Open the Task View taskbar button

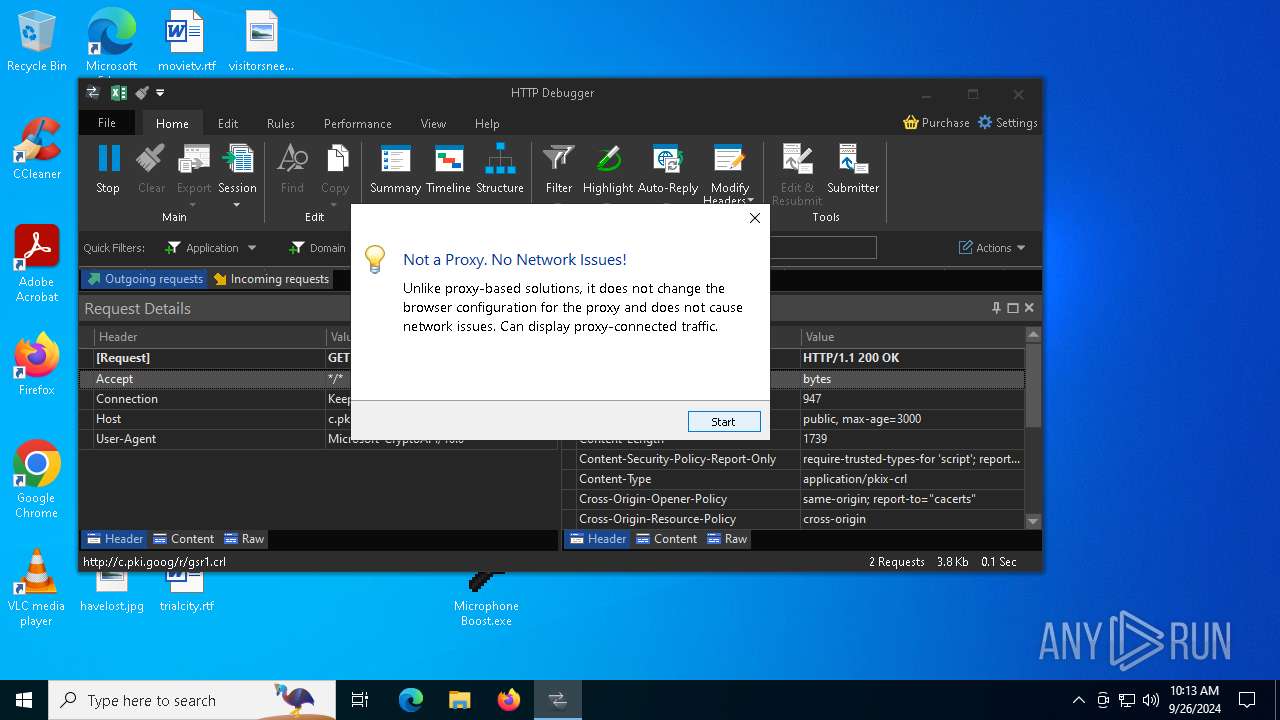[x=360, y=700]
